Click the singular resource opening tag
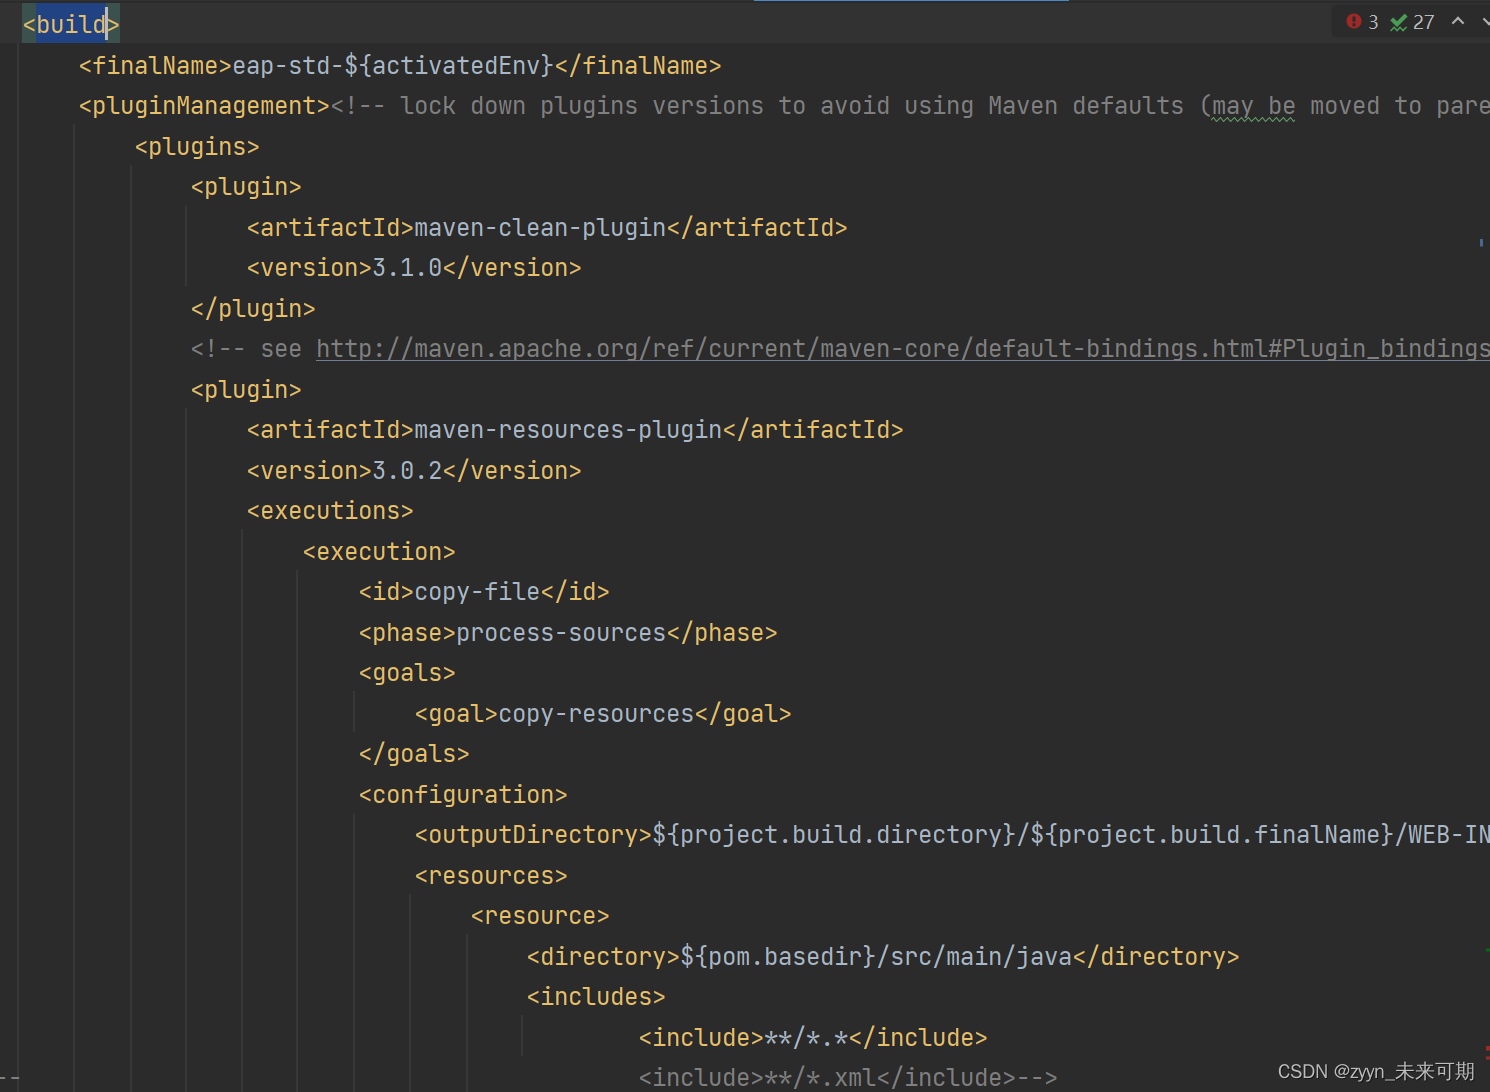This screenshot has height=1092, width=1490. [x=540, y=916]
